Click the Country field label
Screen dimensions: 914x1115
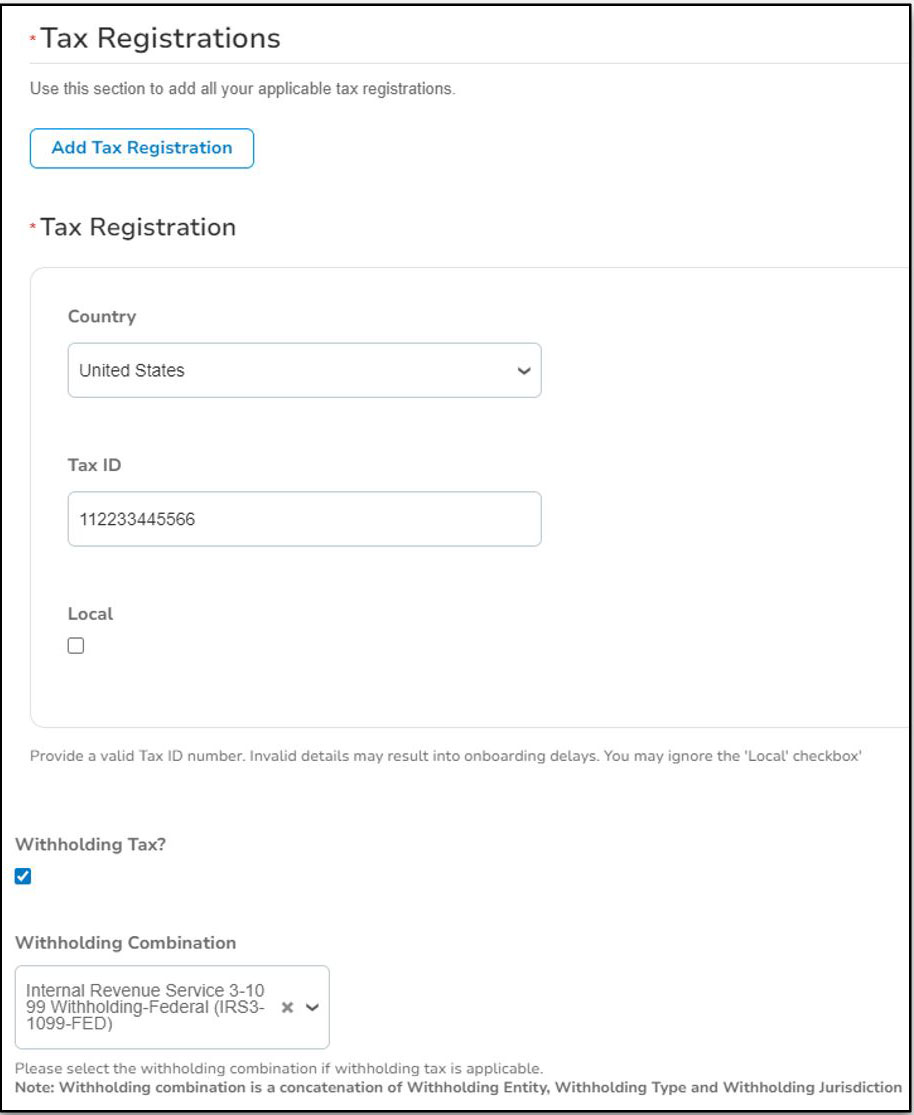pos(102,316)
